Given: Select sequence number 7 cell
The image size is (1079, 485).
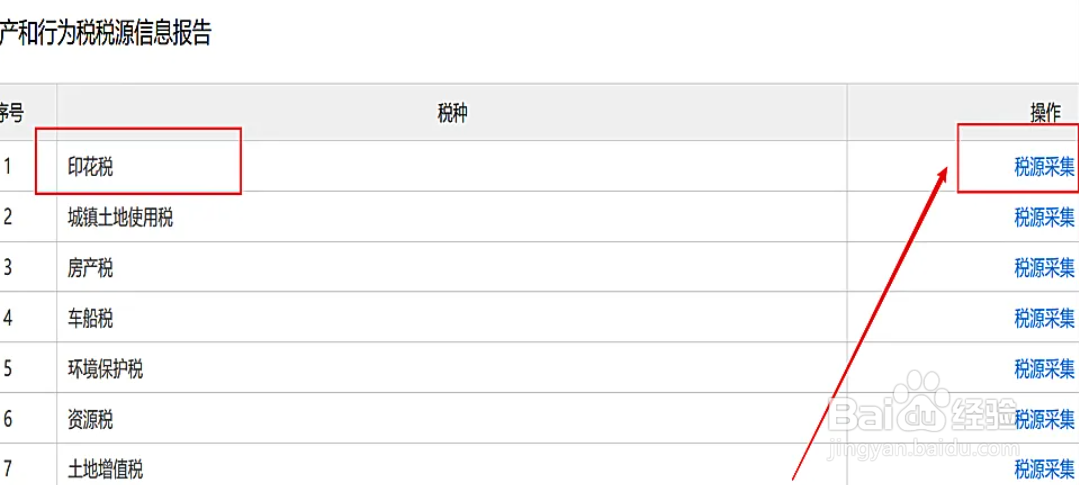Looking at the screenshot, I should click(7, 469).
